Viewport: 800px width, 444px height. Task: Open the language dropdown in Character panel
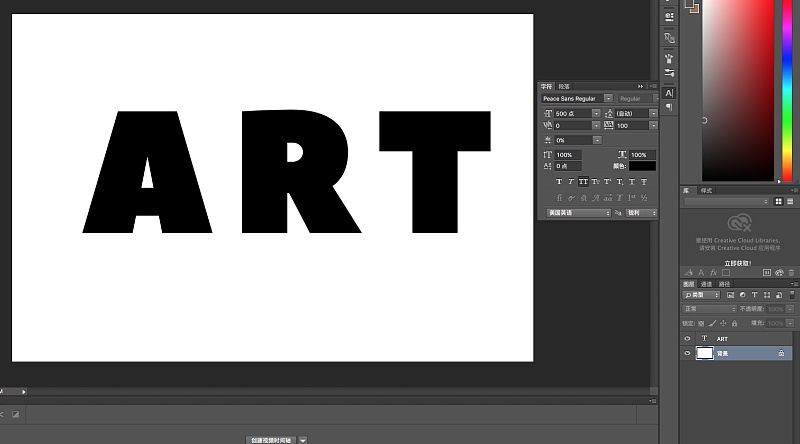pos(579,213)
